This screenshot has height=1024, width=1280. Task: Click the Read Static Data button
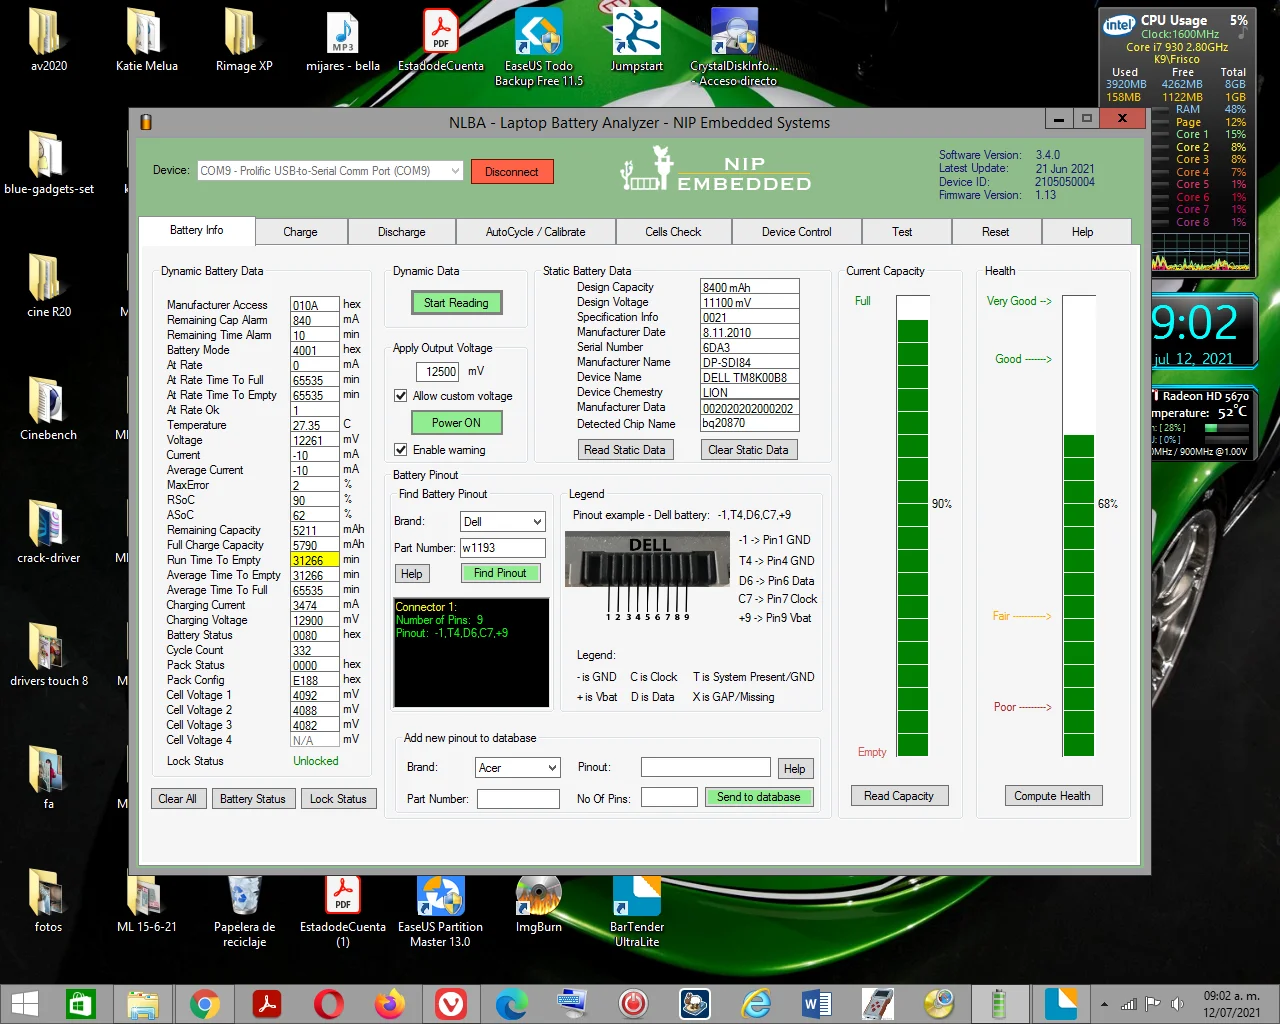(x=625, y=450)
